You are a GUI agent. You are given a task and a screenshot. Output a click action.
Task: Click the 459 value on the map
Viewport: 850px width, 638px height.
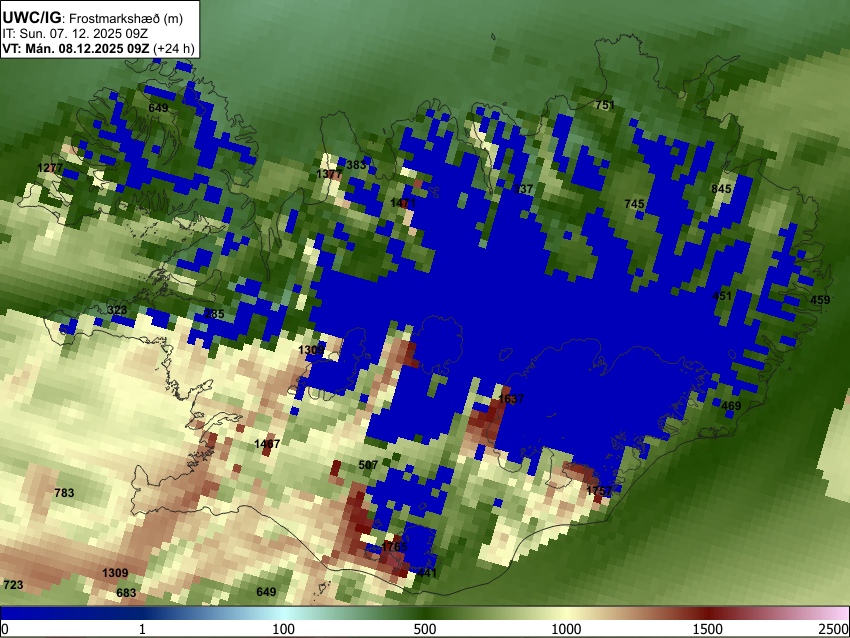click(x=820, y=300)
